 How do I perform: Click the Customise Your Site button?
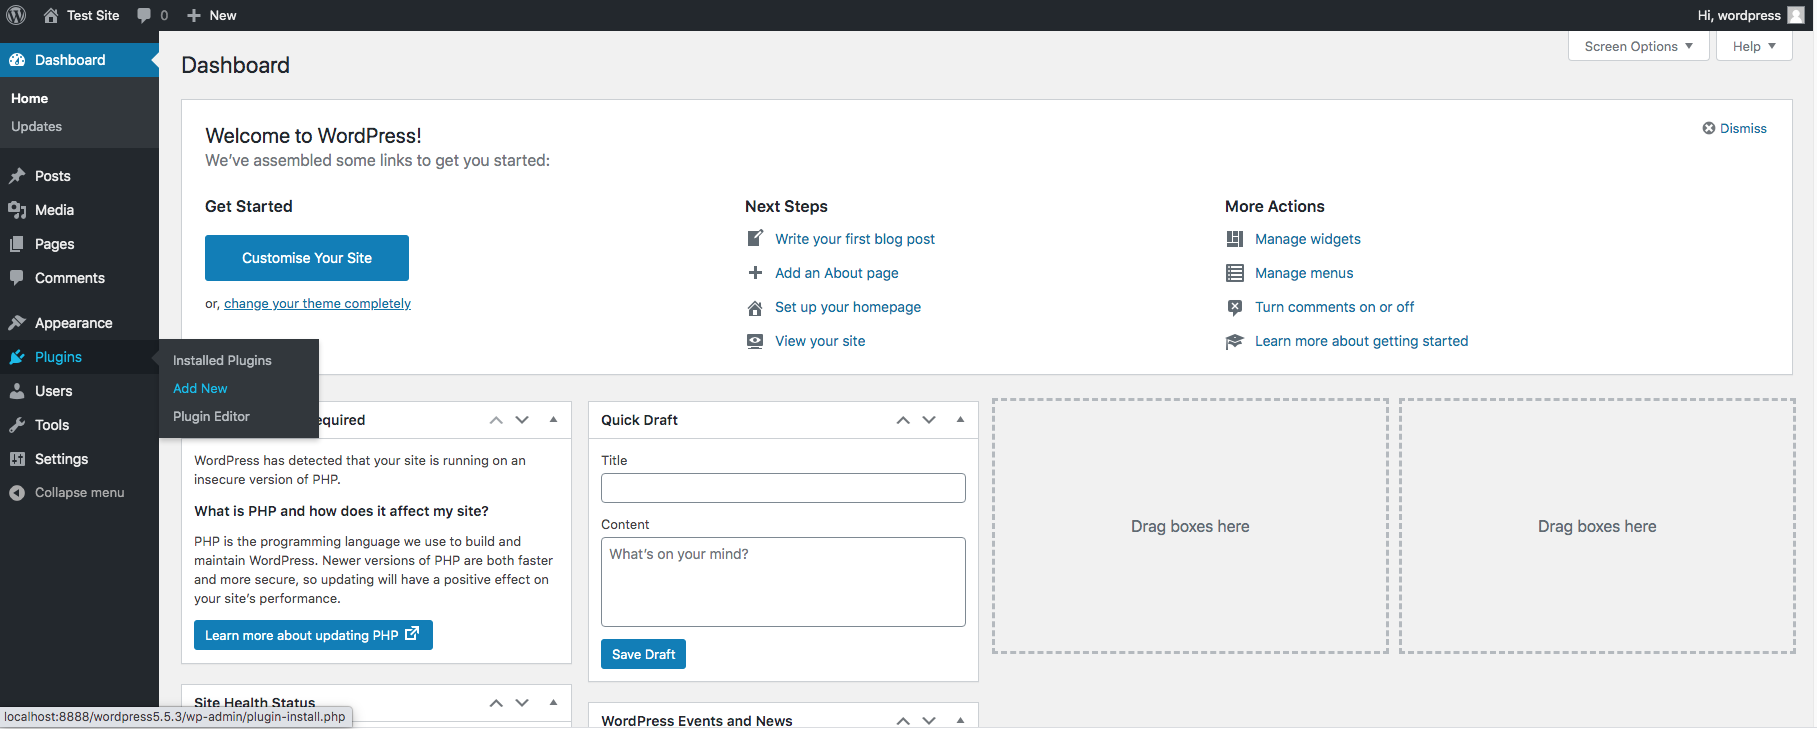coord(307,258)
